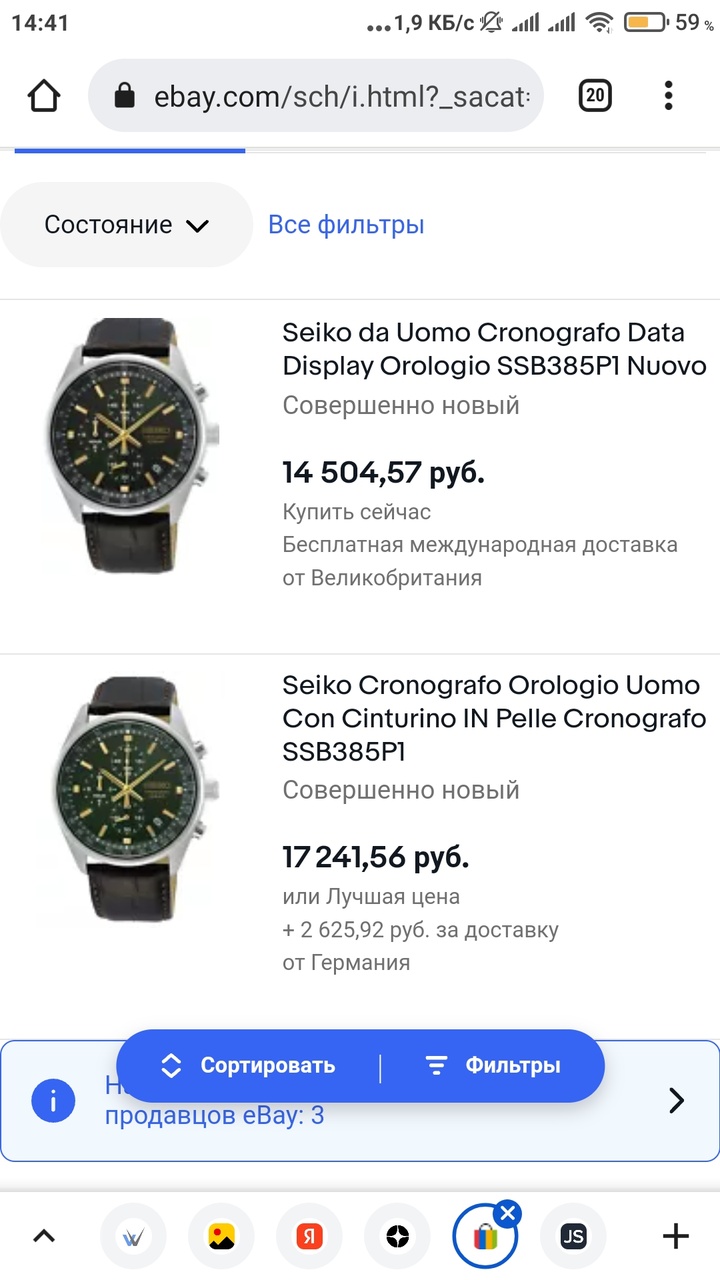Screen dimensions: 720x1280
Task: Switch to the yellow image tab icon
Action: click(221, 1236)
